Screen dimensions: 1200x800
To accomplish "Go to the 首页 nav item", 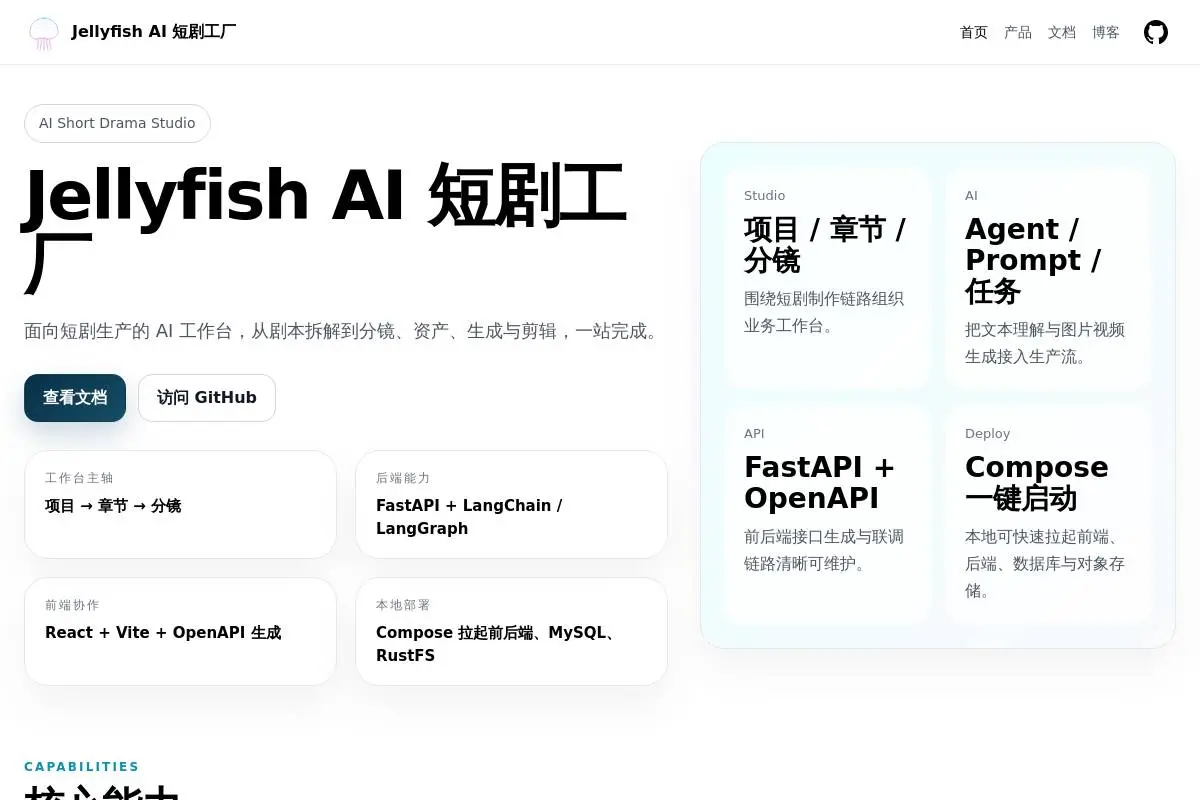I will [974, 32].
